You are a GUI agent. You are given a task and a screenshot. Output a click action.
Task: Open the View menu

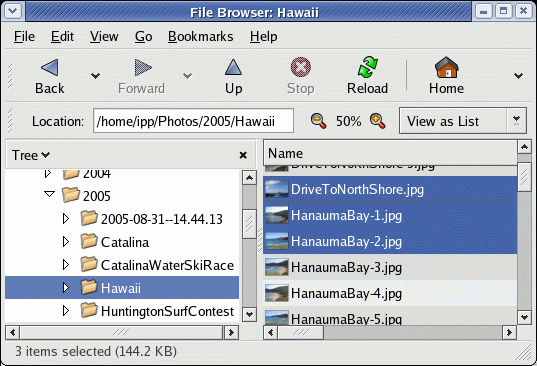(x=104, y=36)
